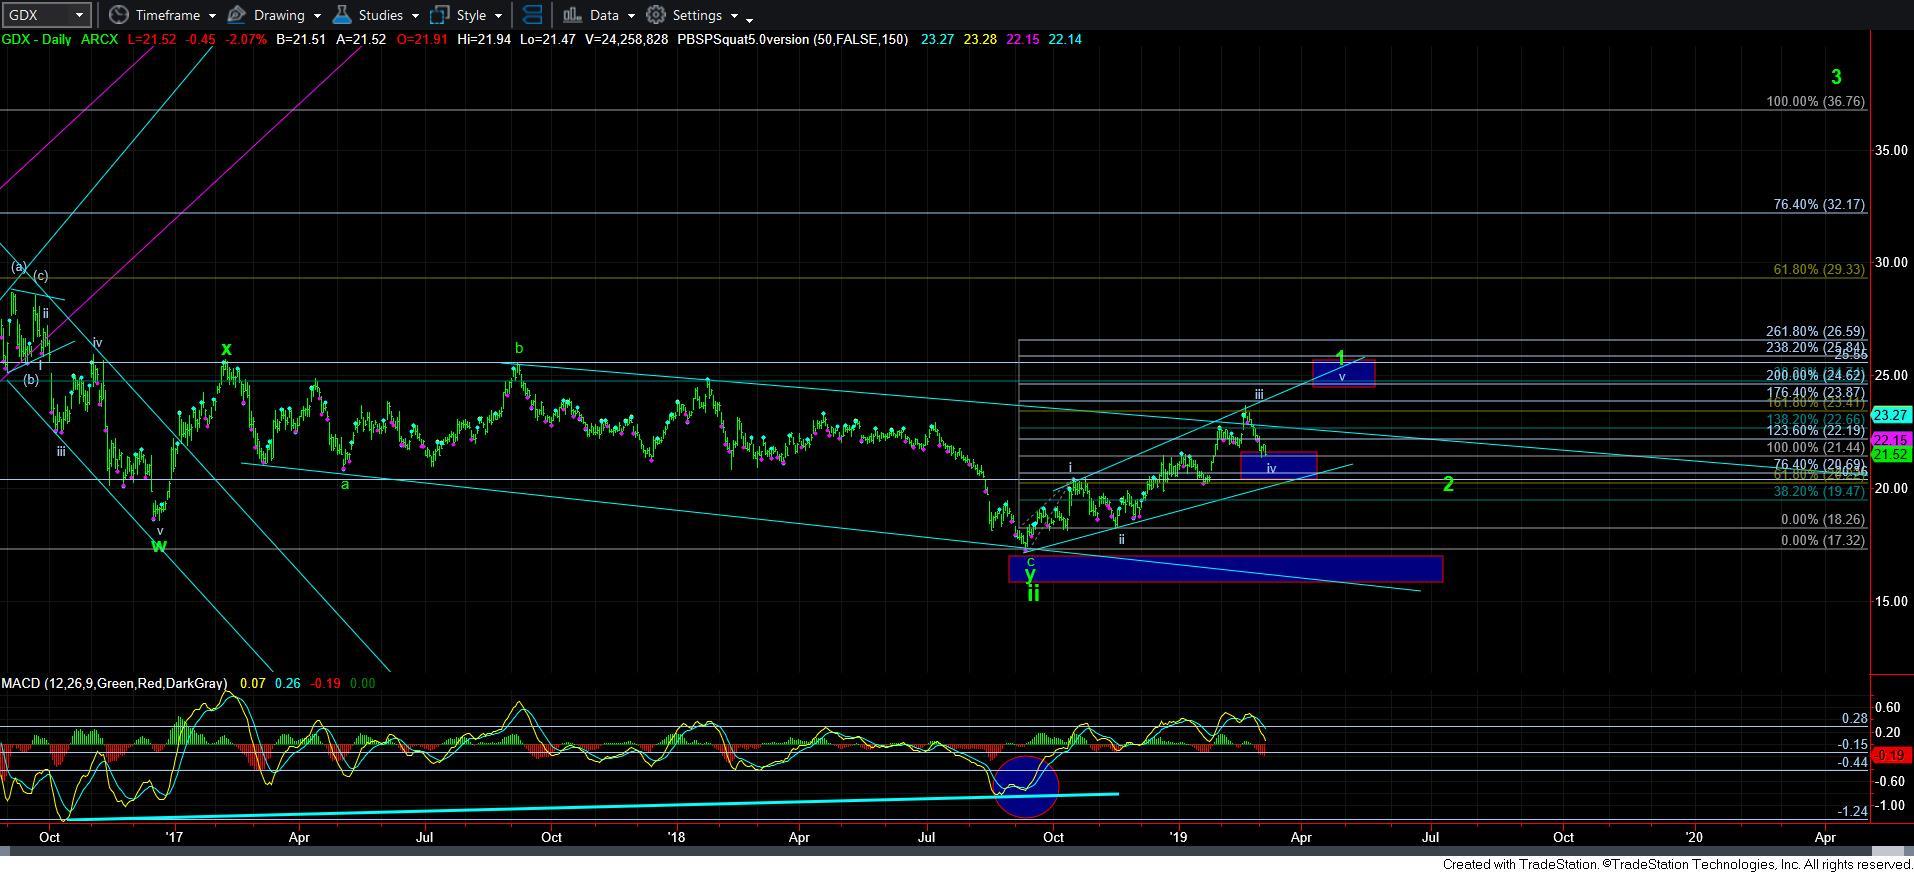
Task: Select the 76.40% (32.17) Fibonacci label
Action: coord(1819,204)
